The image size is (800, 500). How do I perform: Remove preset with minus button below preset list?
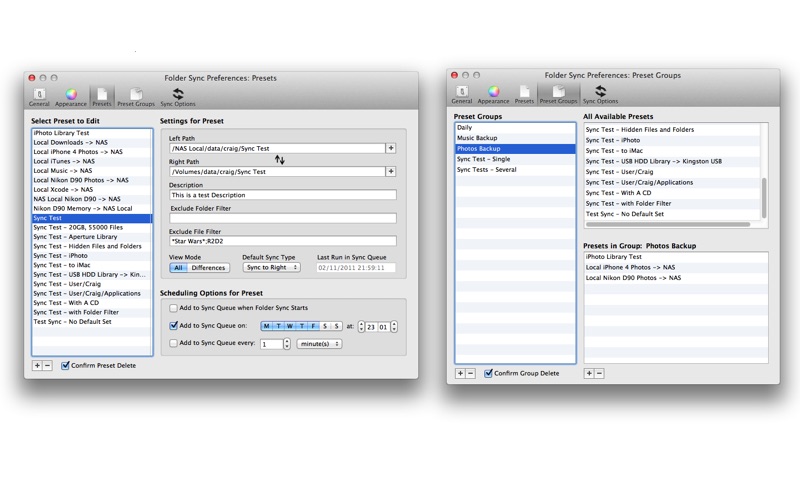click(48, 366)
